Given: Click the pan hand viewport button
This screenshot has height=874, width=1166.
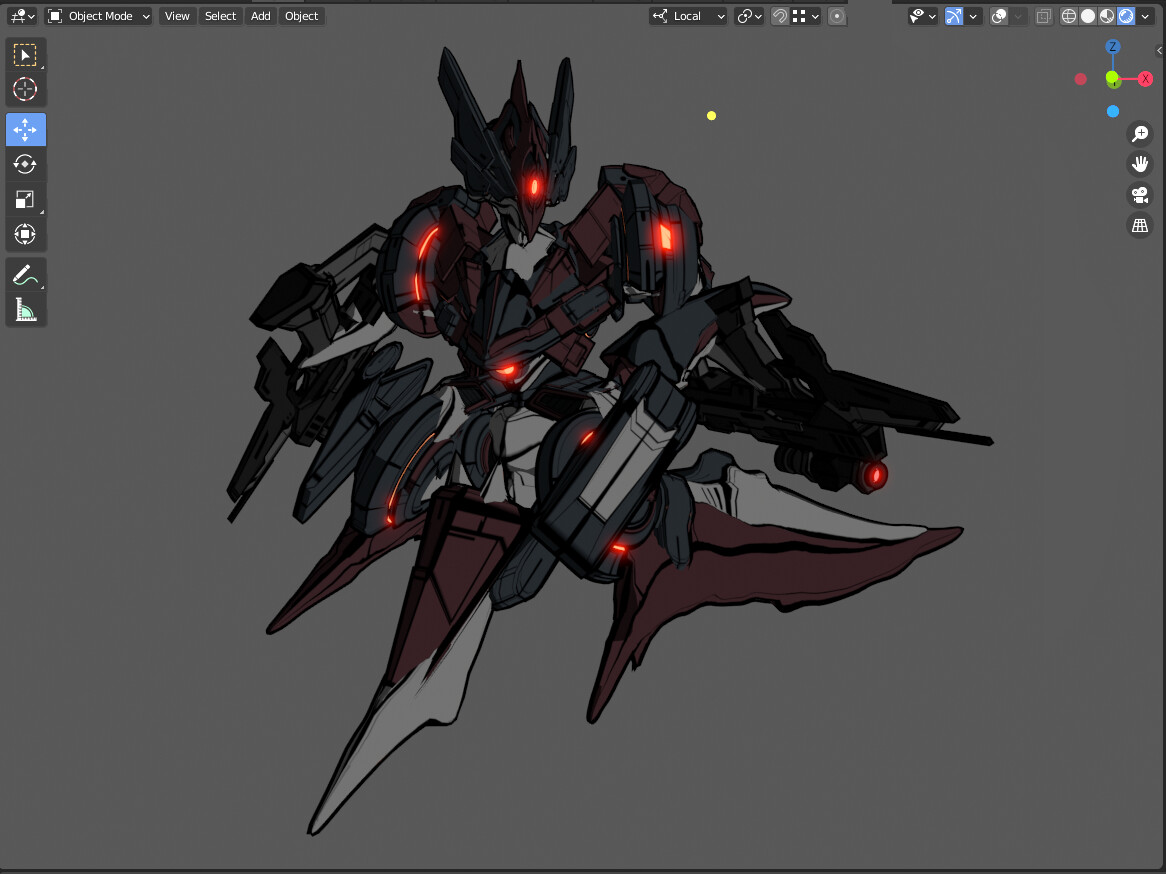Looking at the screenshot, I should 1140,164.
